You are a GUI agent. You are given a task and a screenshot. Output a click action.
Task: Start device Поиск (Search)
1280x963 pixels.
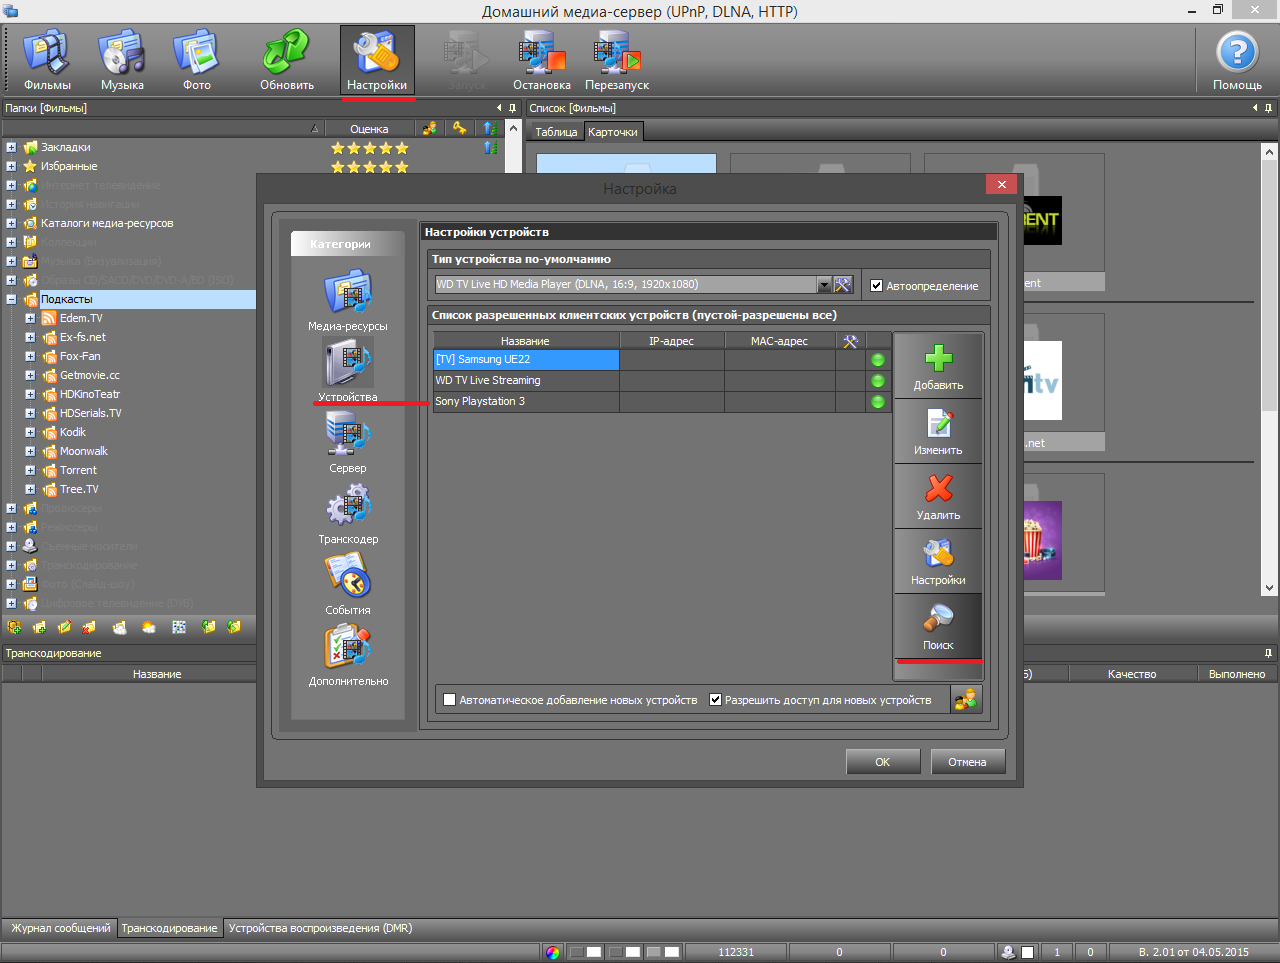[938, 625]
